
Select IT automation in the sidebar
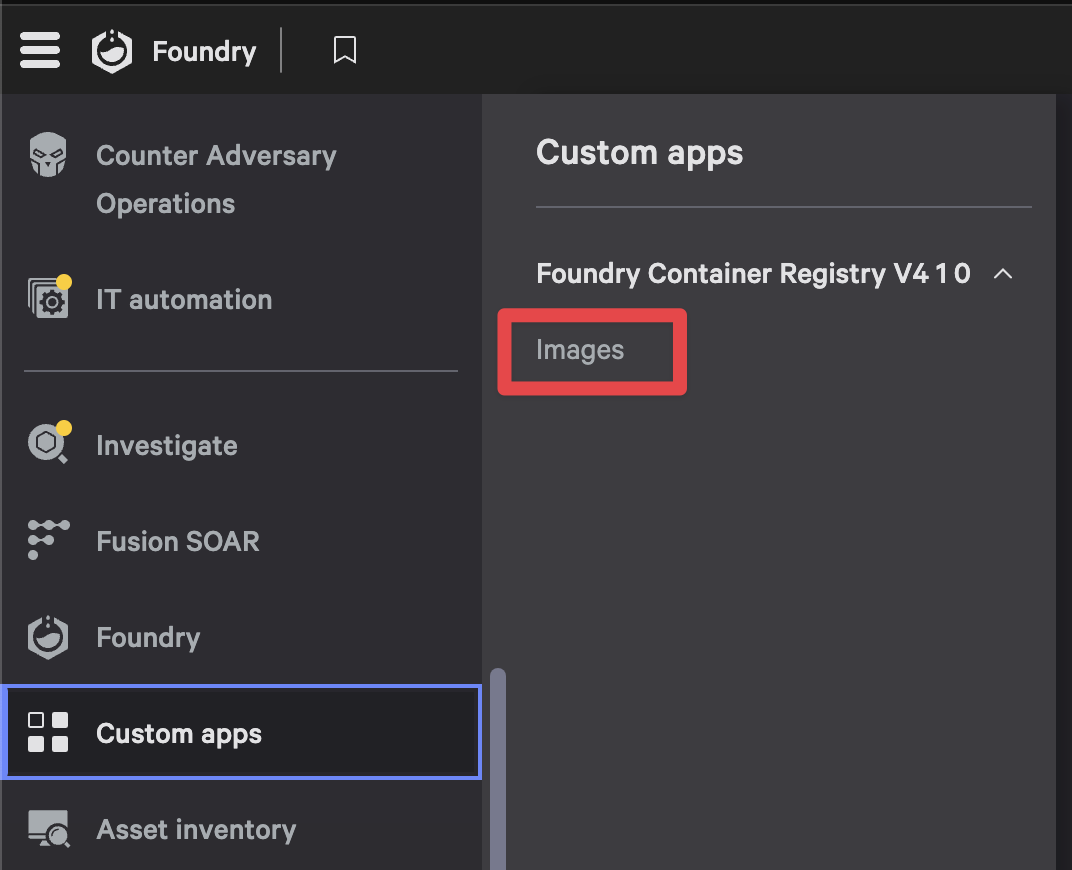tap(184, 299)
